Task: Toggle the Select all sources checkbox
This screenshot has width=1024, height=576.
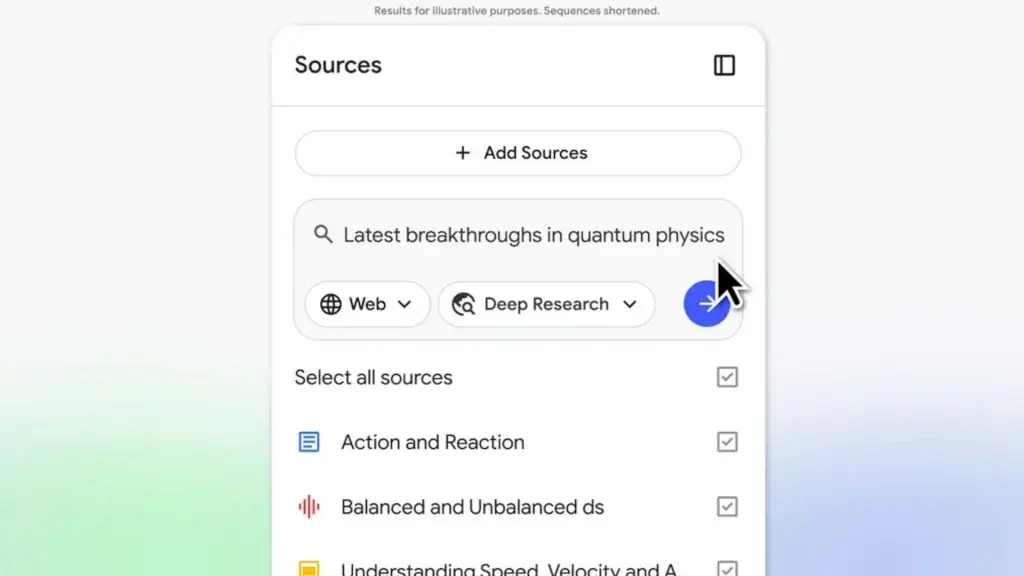Action: (x=727, y=377)
